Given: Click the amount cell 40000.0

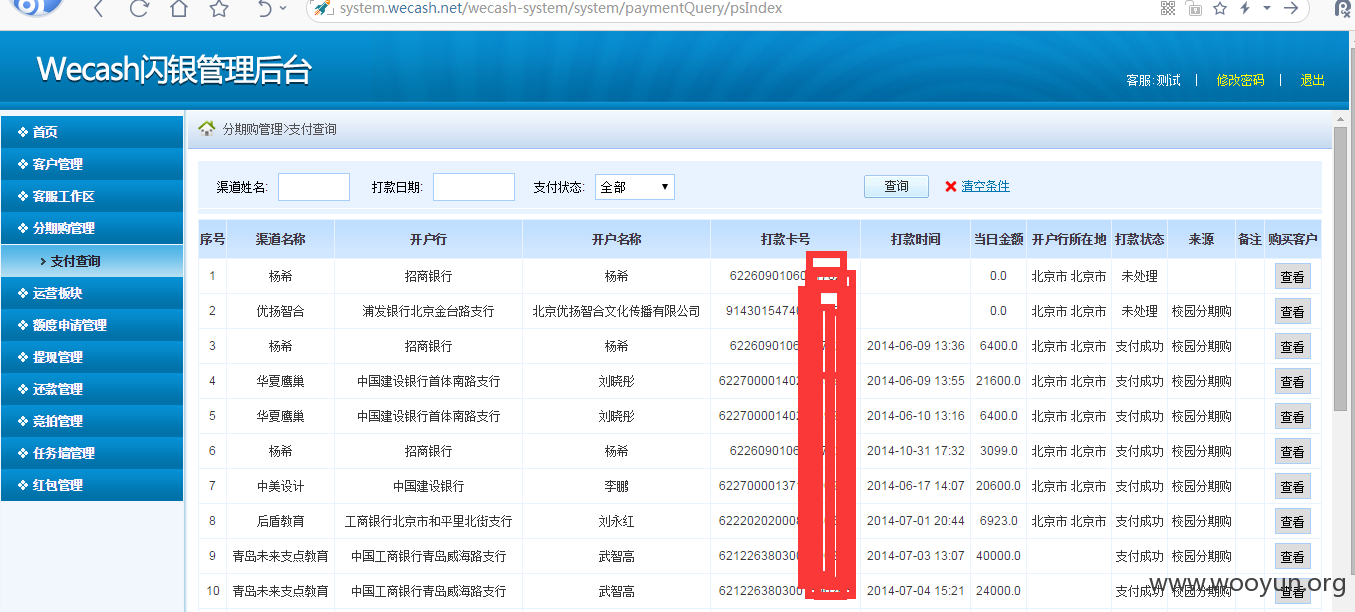Looking at the screenshot, I should [x=998, y=556].
